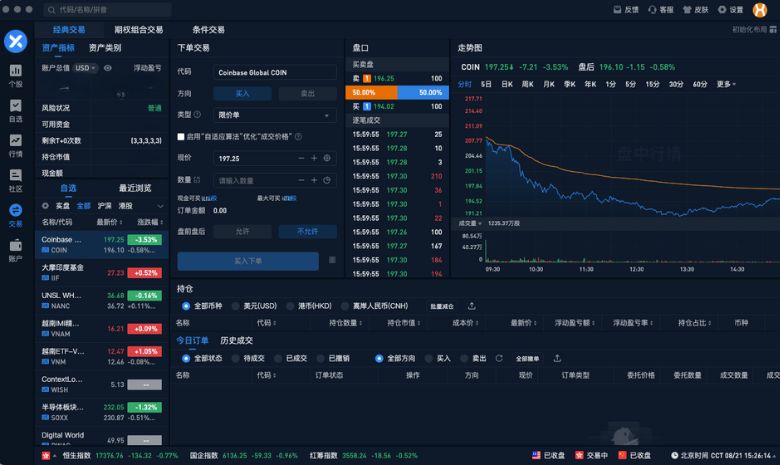Click help icon after 自适应算法 option
Viewport: 780px width, 465px height.
point(298,136)
